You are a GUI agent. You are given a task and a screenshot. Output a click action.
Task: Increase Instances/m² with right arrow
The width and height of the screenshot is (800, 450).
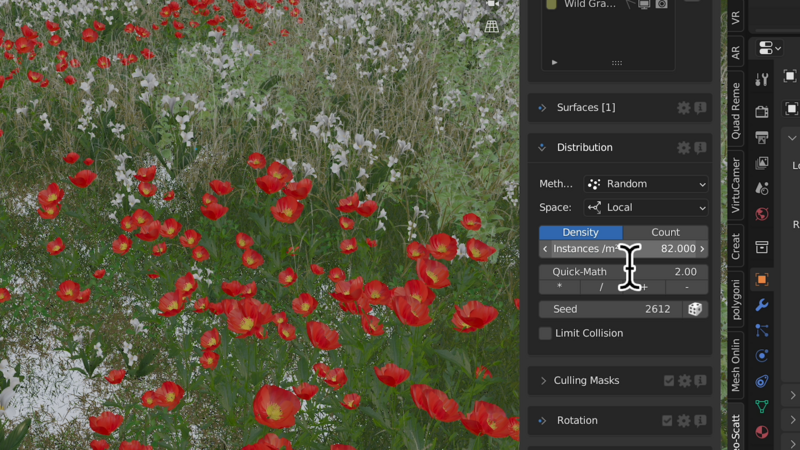click(703, 249)
